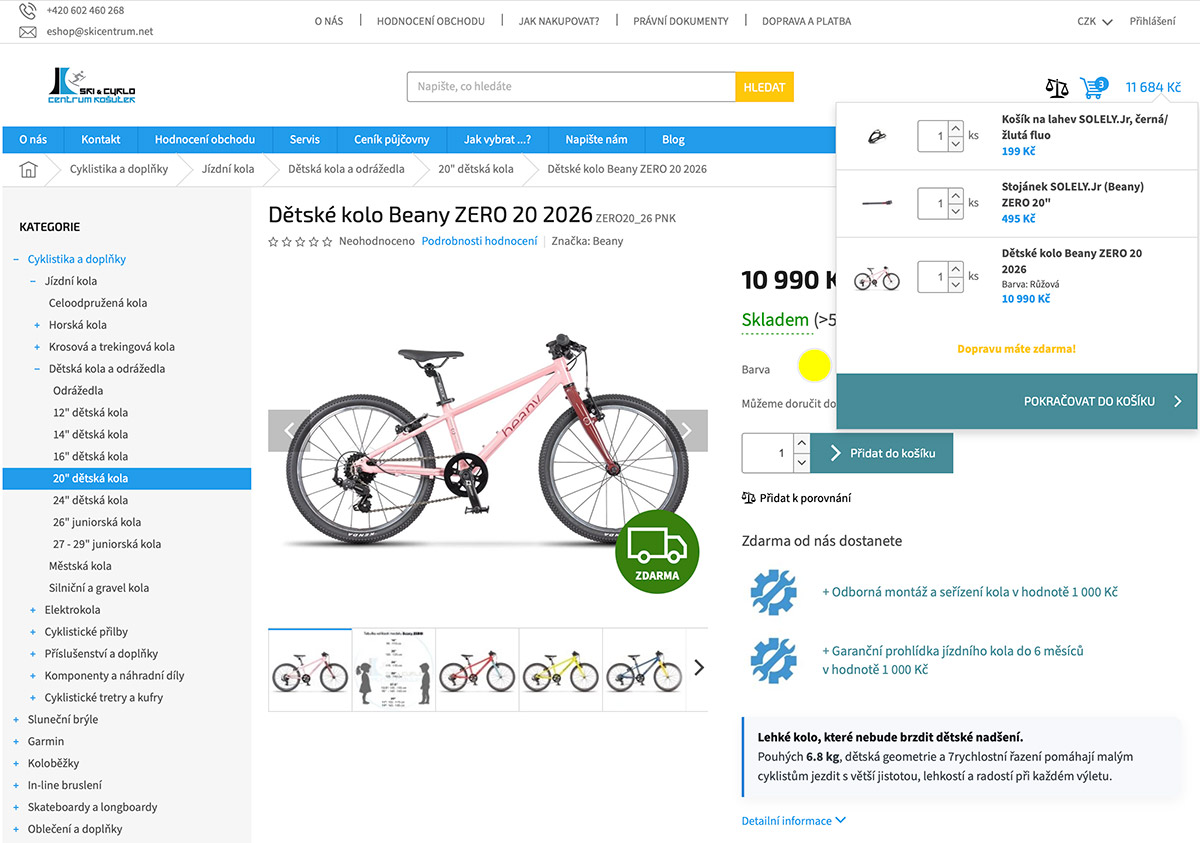Select the size chart thumbnail
The image size is (1200, 843).
click(394, 670)
